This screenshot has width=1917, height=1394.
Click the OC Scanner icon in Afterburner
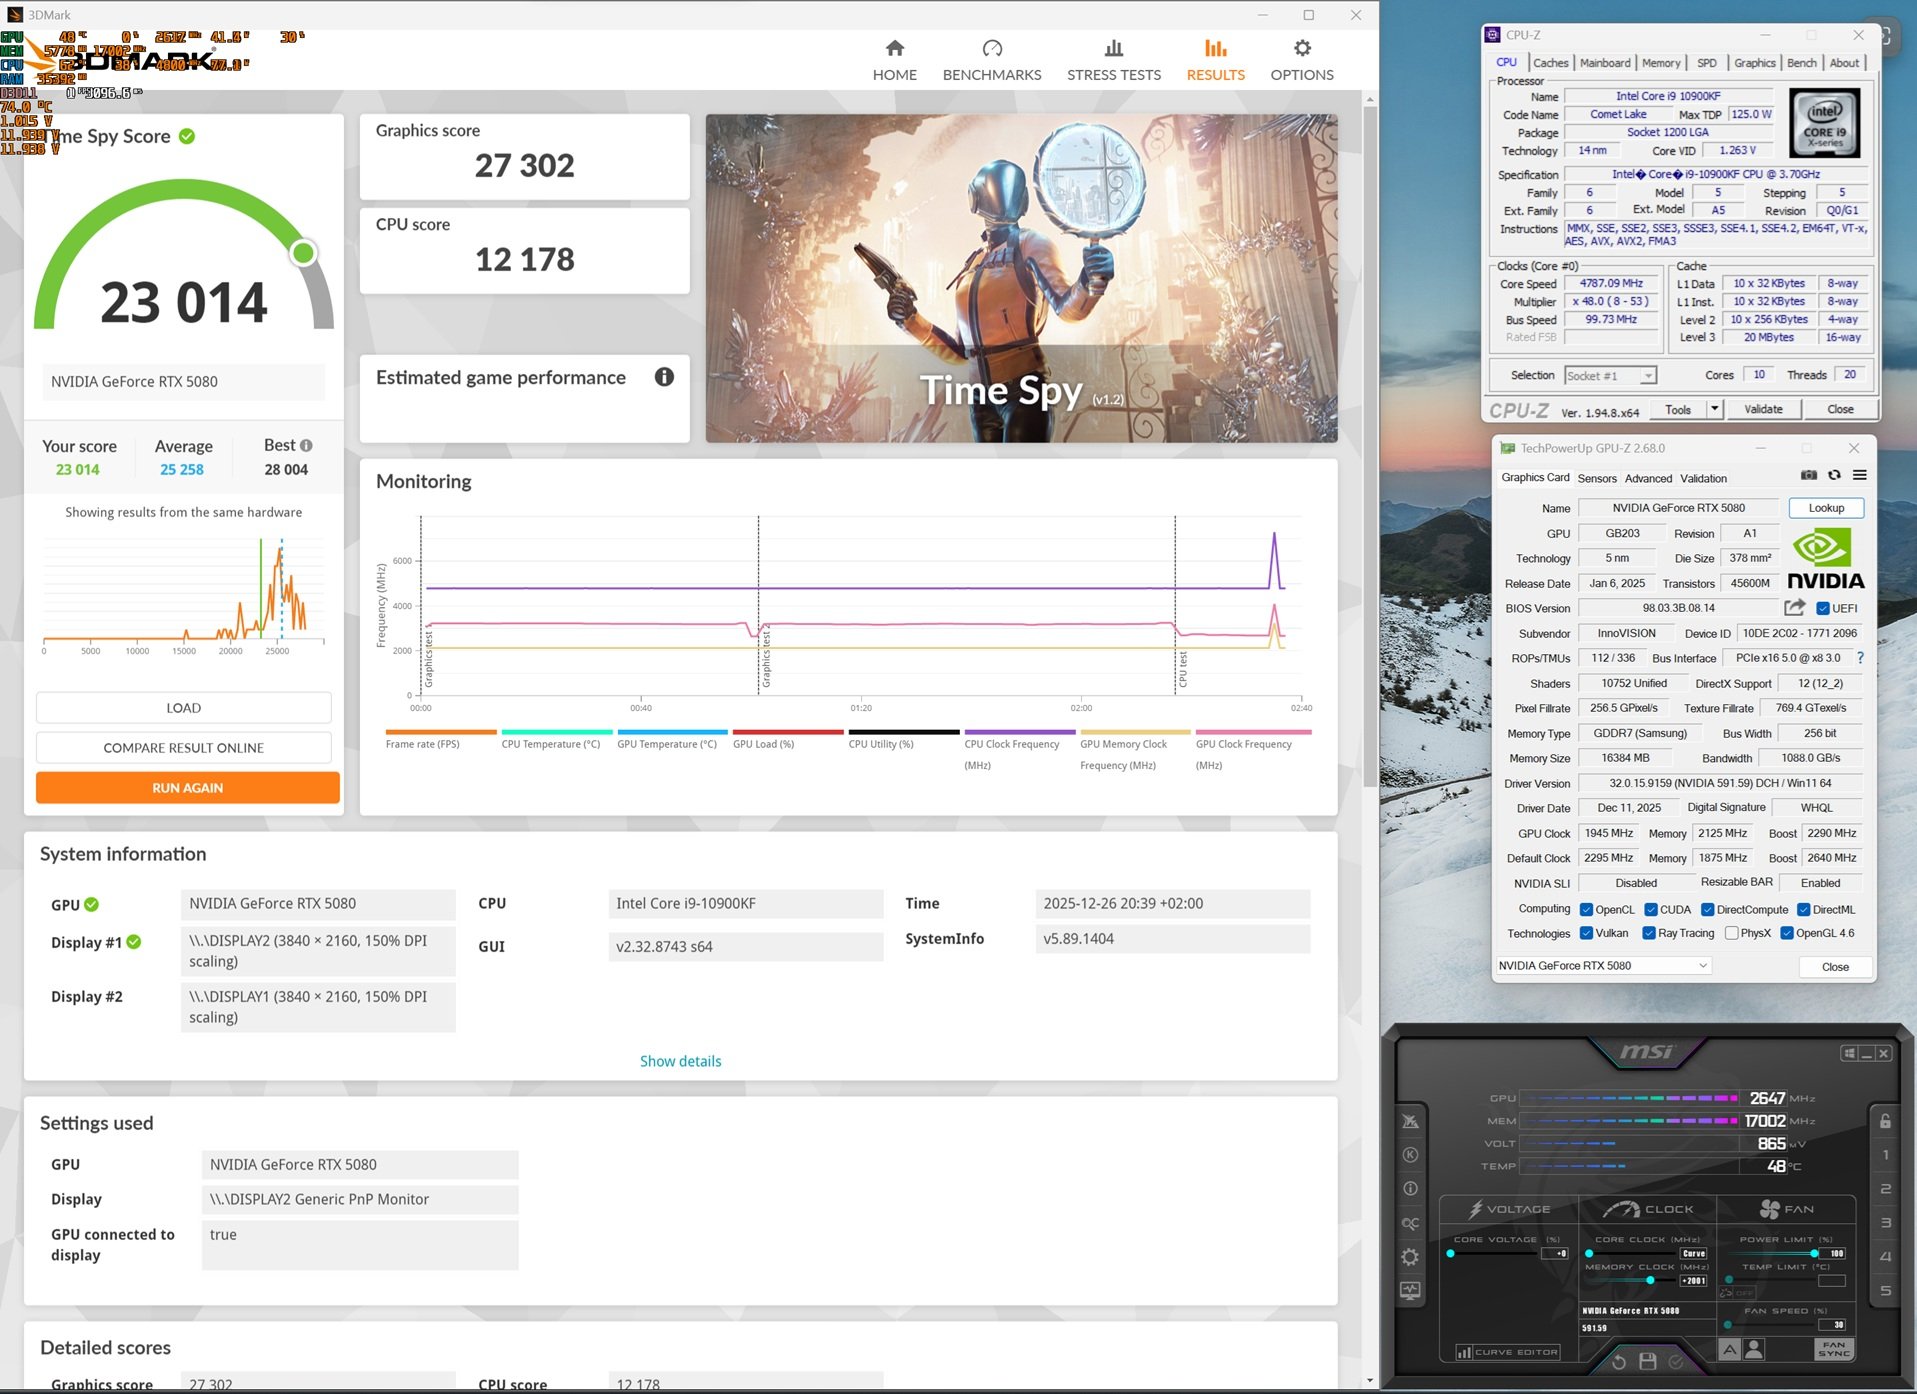1410,1223
